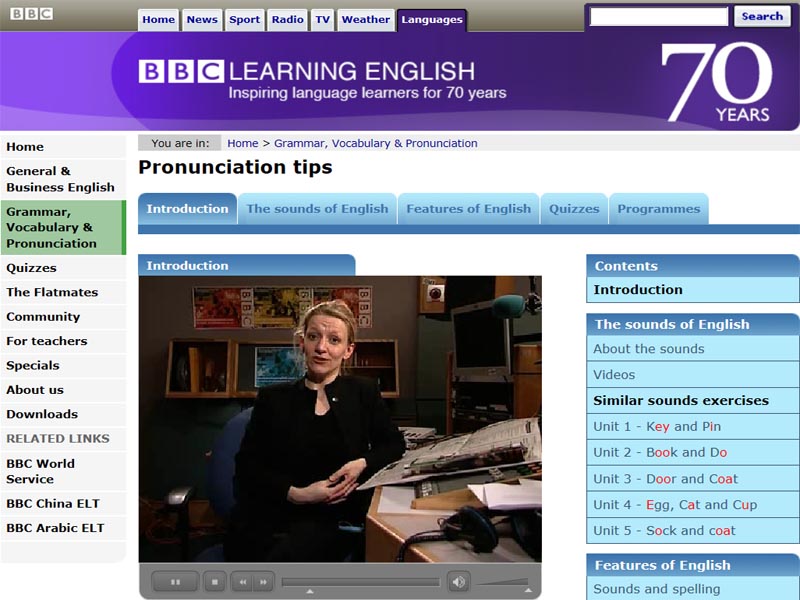The height and width of the screenshot is (600, 800).
Task: Click into the search text field
Action: tap(659, 16)
